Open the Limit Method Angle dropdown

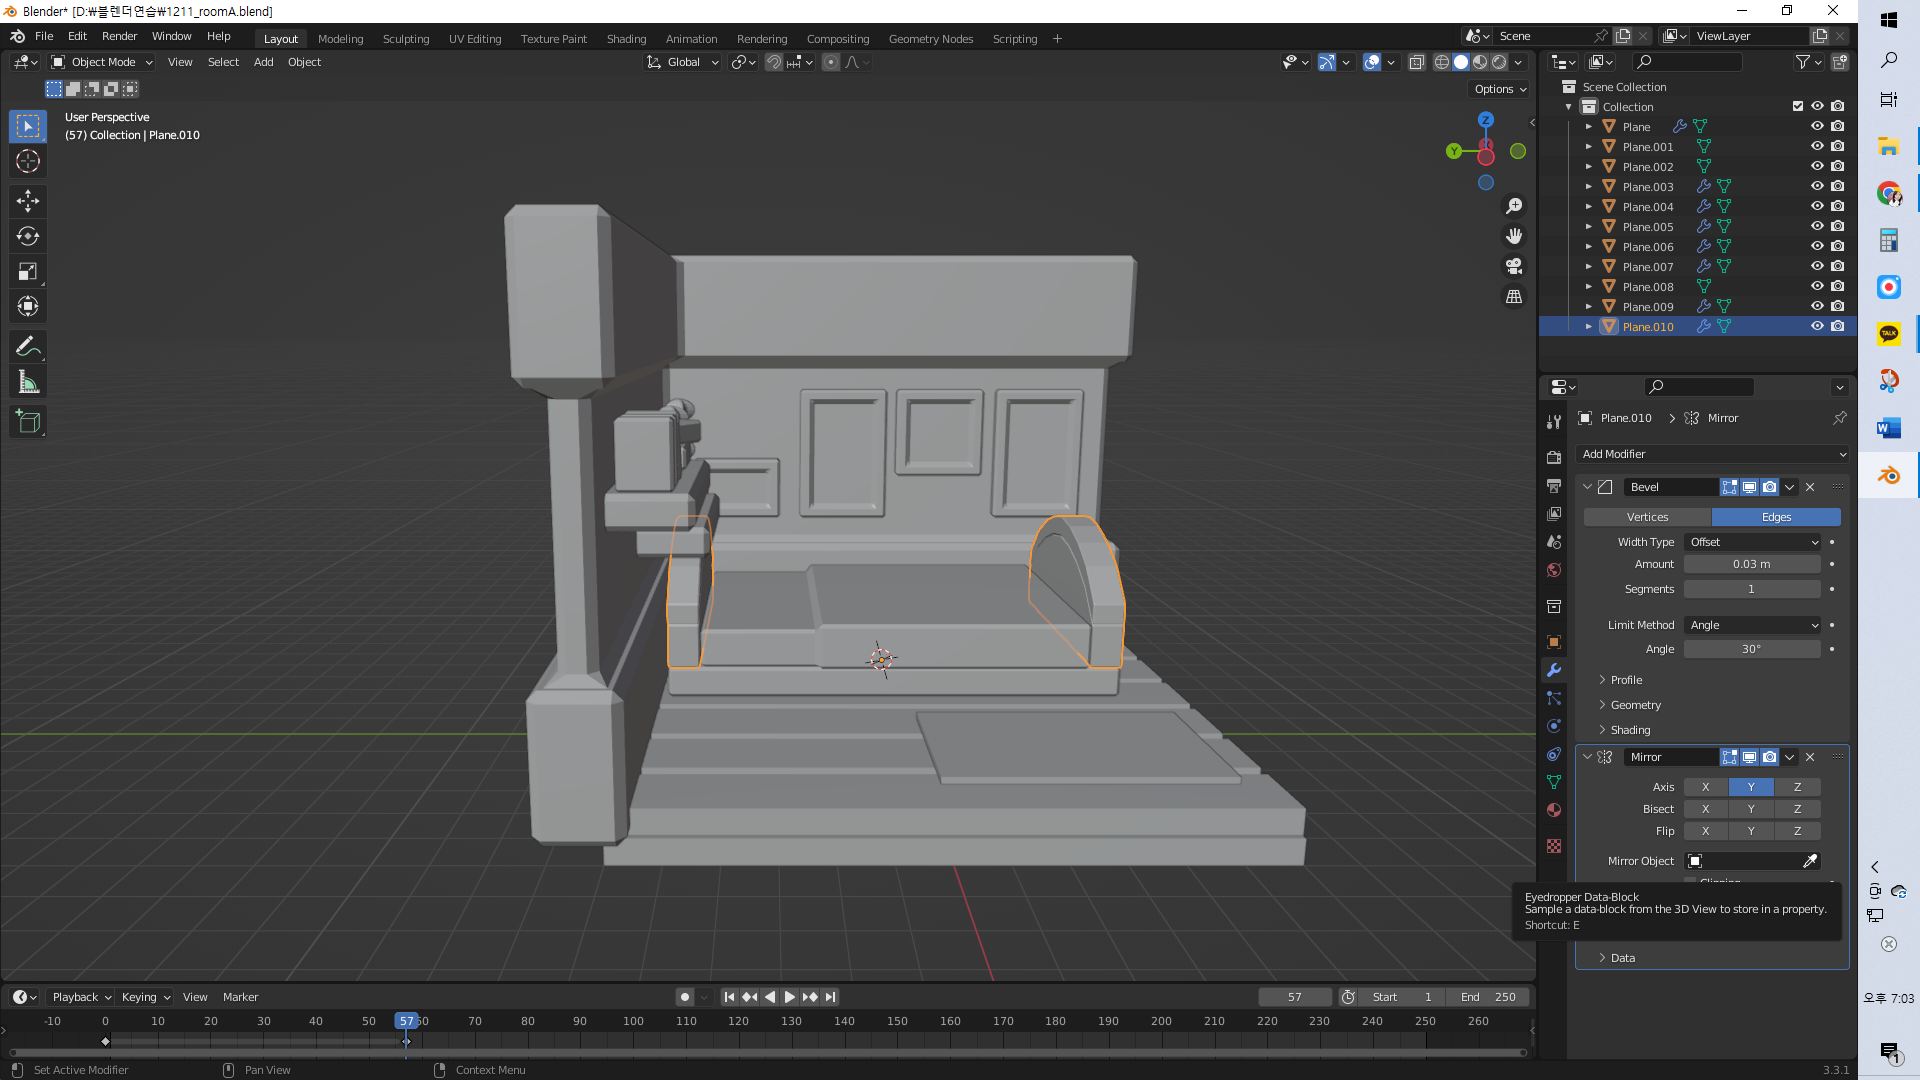coord(1753,625)
